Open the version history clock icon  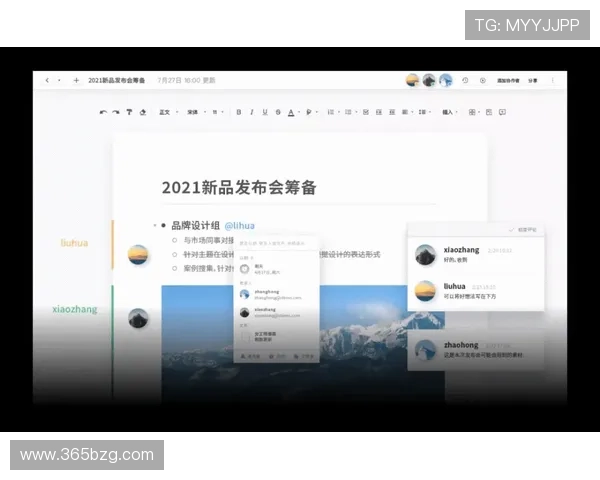point(465,80)
